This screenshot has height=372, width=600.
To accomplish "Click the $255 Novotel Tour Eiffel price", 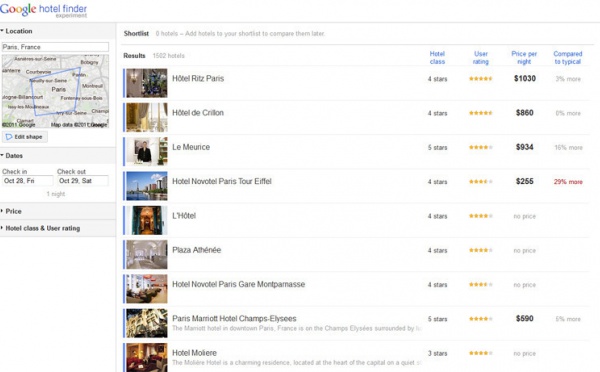I will (x=525, y=181).
